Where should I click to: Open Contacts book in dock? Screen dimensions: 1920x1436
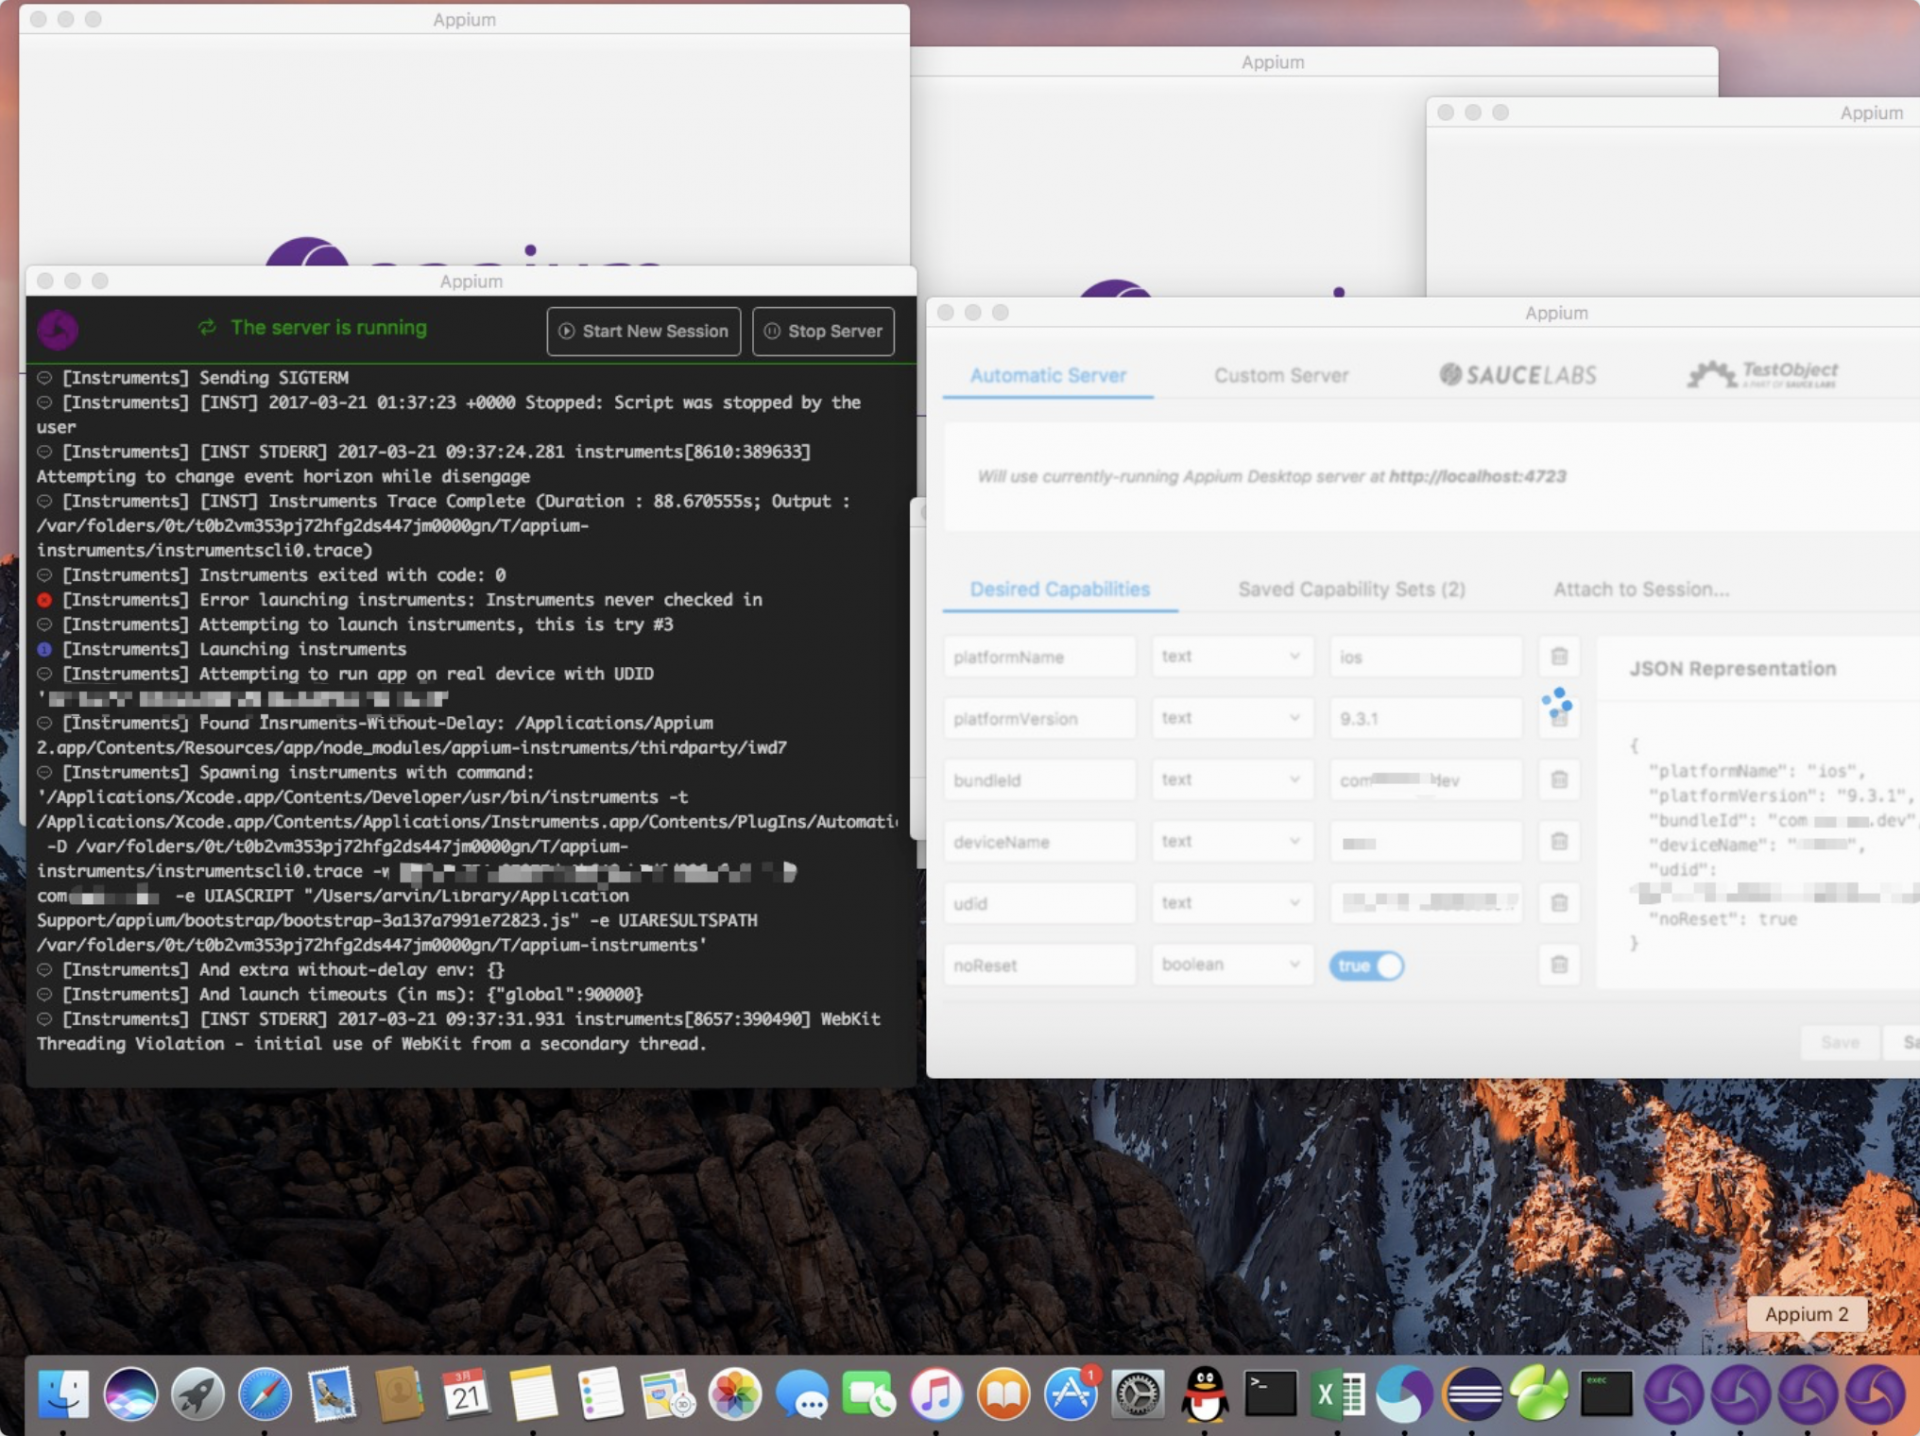399,1393
